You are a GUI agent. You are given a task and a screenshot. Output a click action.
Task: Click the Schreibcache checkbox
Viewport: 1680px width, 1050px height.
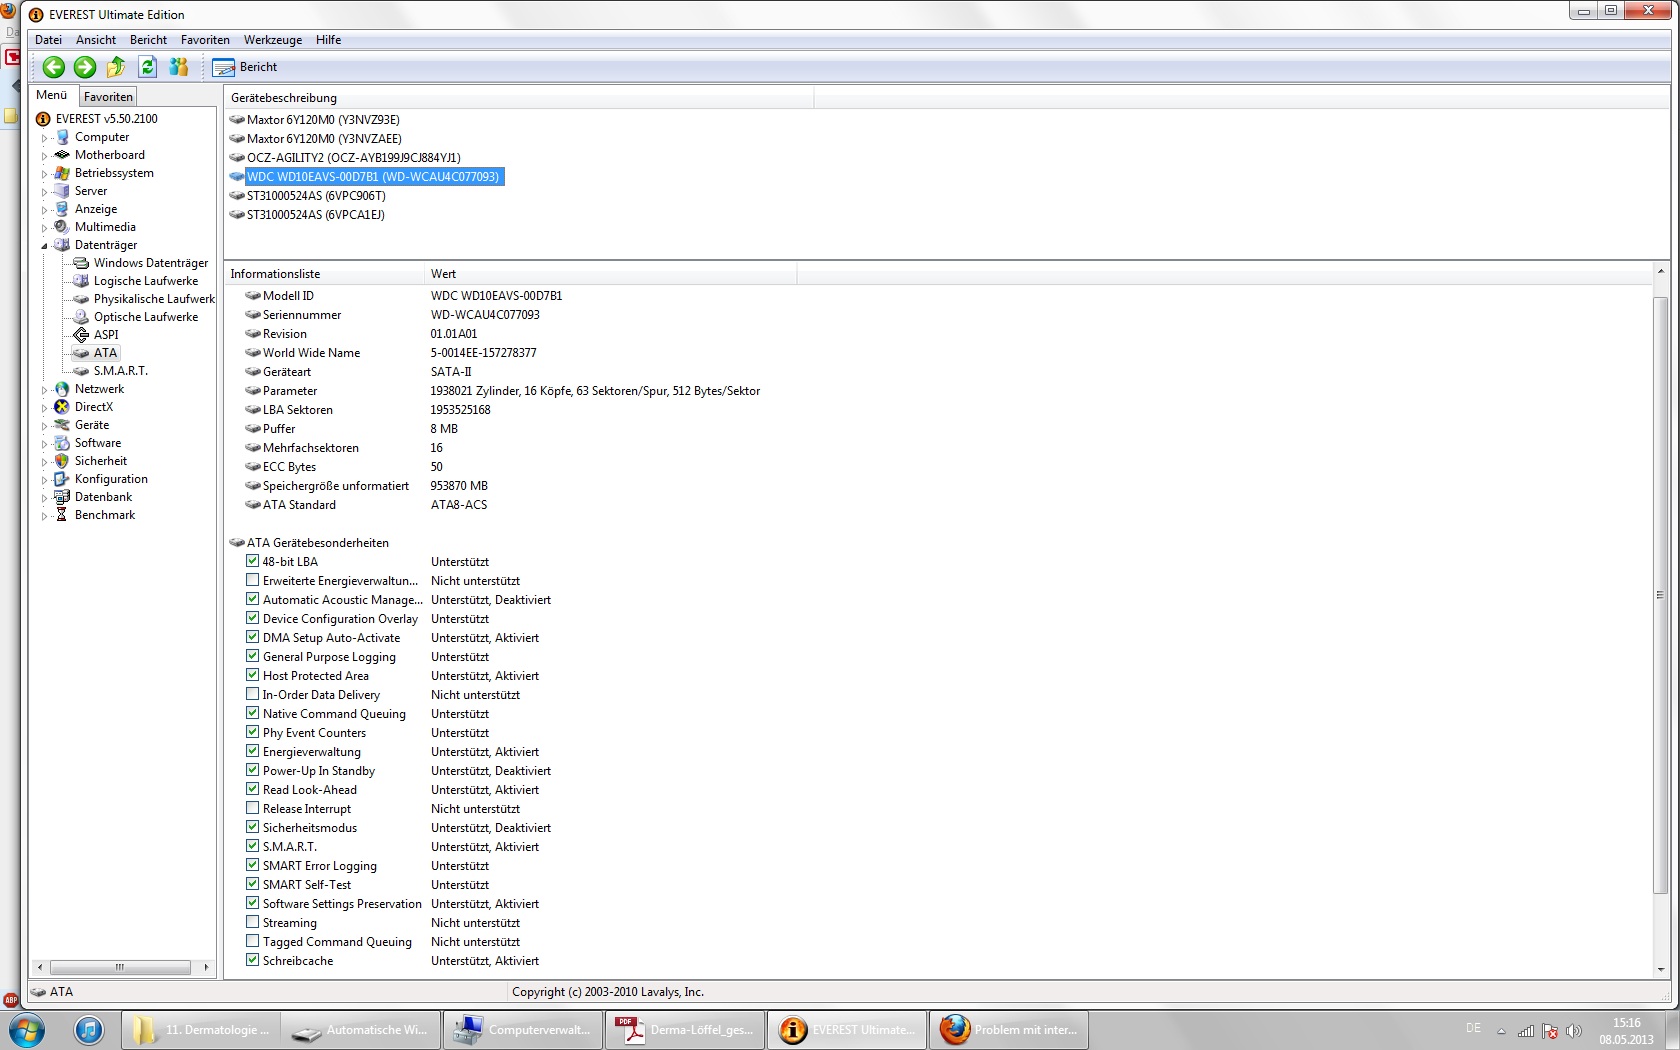click(253, 960)
